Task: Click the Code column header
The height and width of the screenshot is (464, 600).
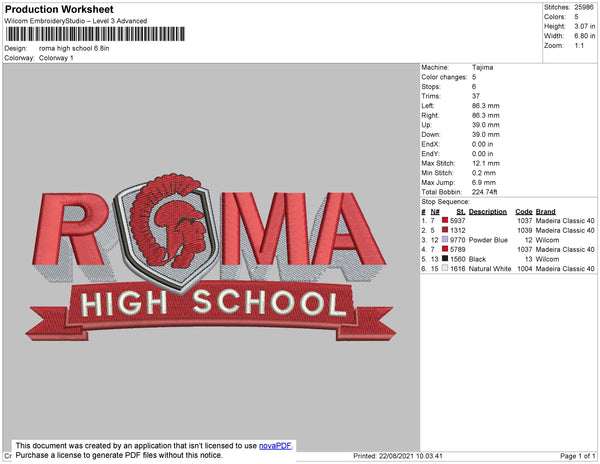Action: click(524, 212)
